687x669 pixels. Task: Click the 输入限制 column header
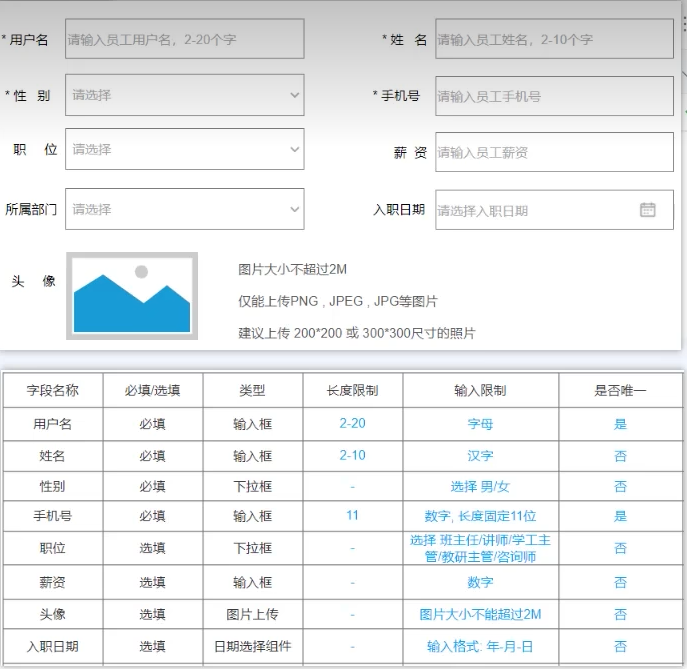point(480,391)
